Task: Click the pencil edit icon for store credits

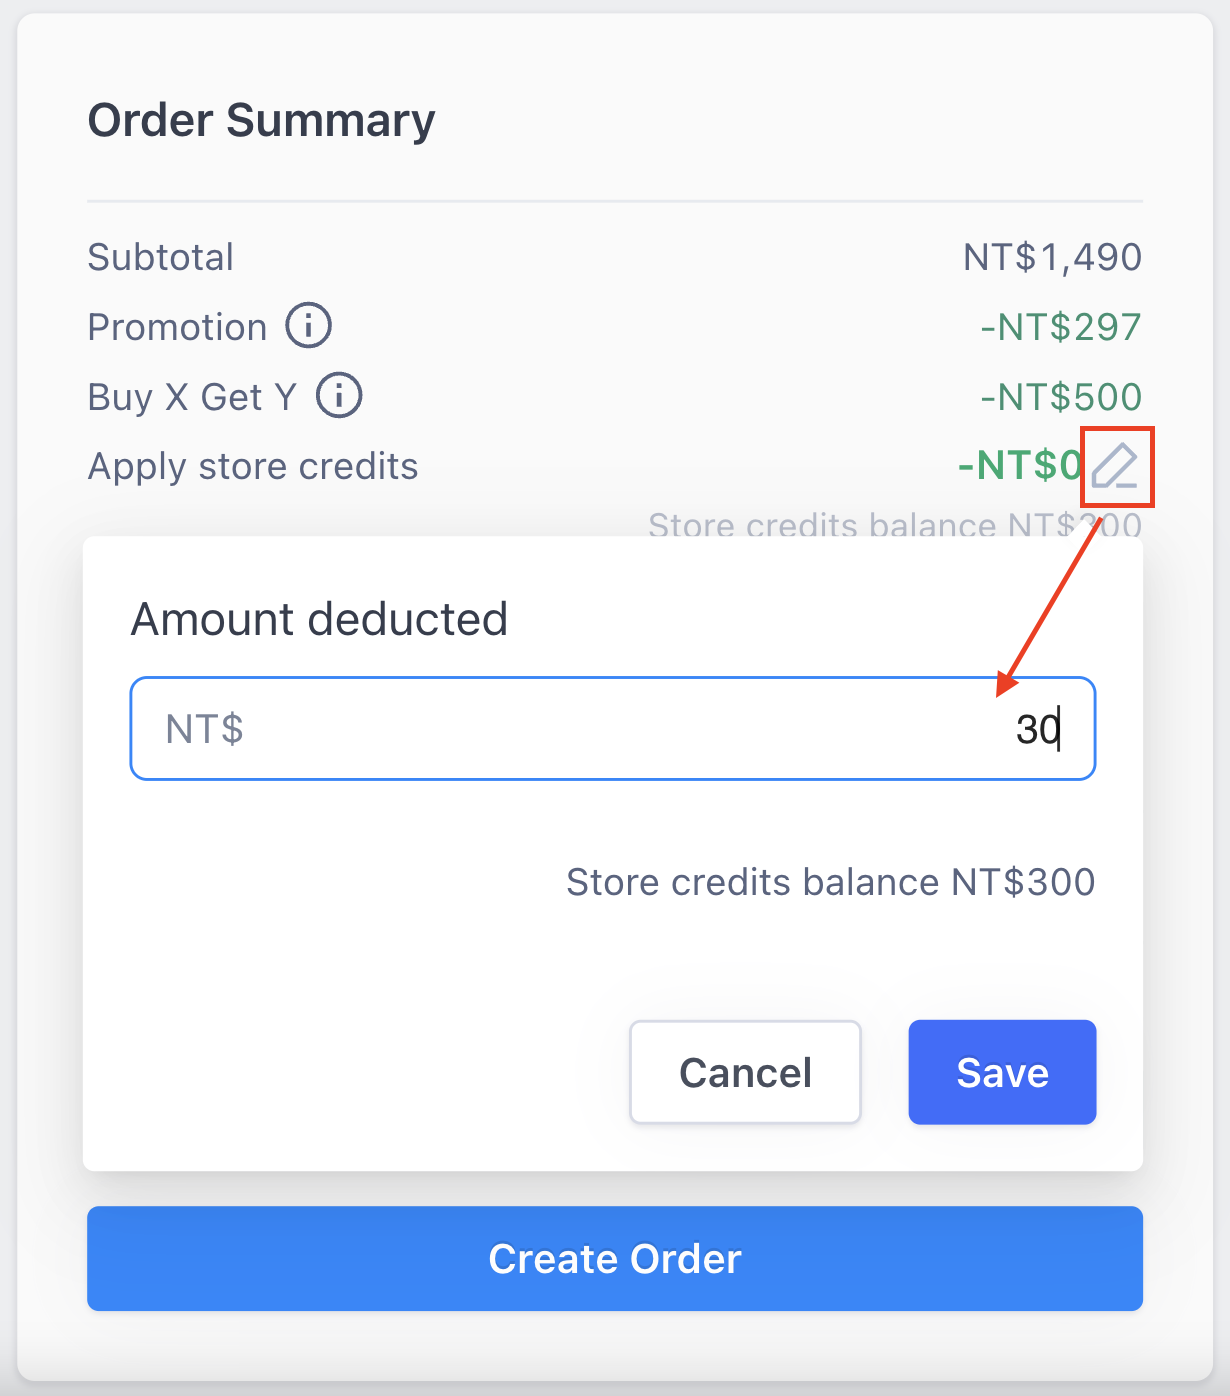Action: point(1115,466)
